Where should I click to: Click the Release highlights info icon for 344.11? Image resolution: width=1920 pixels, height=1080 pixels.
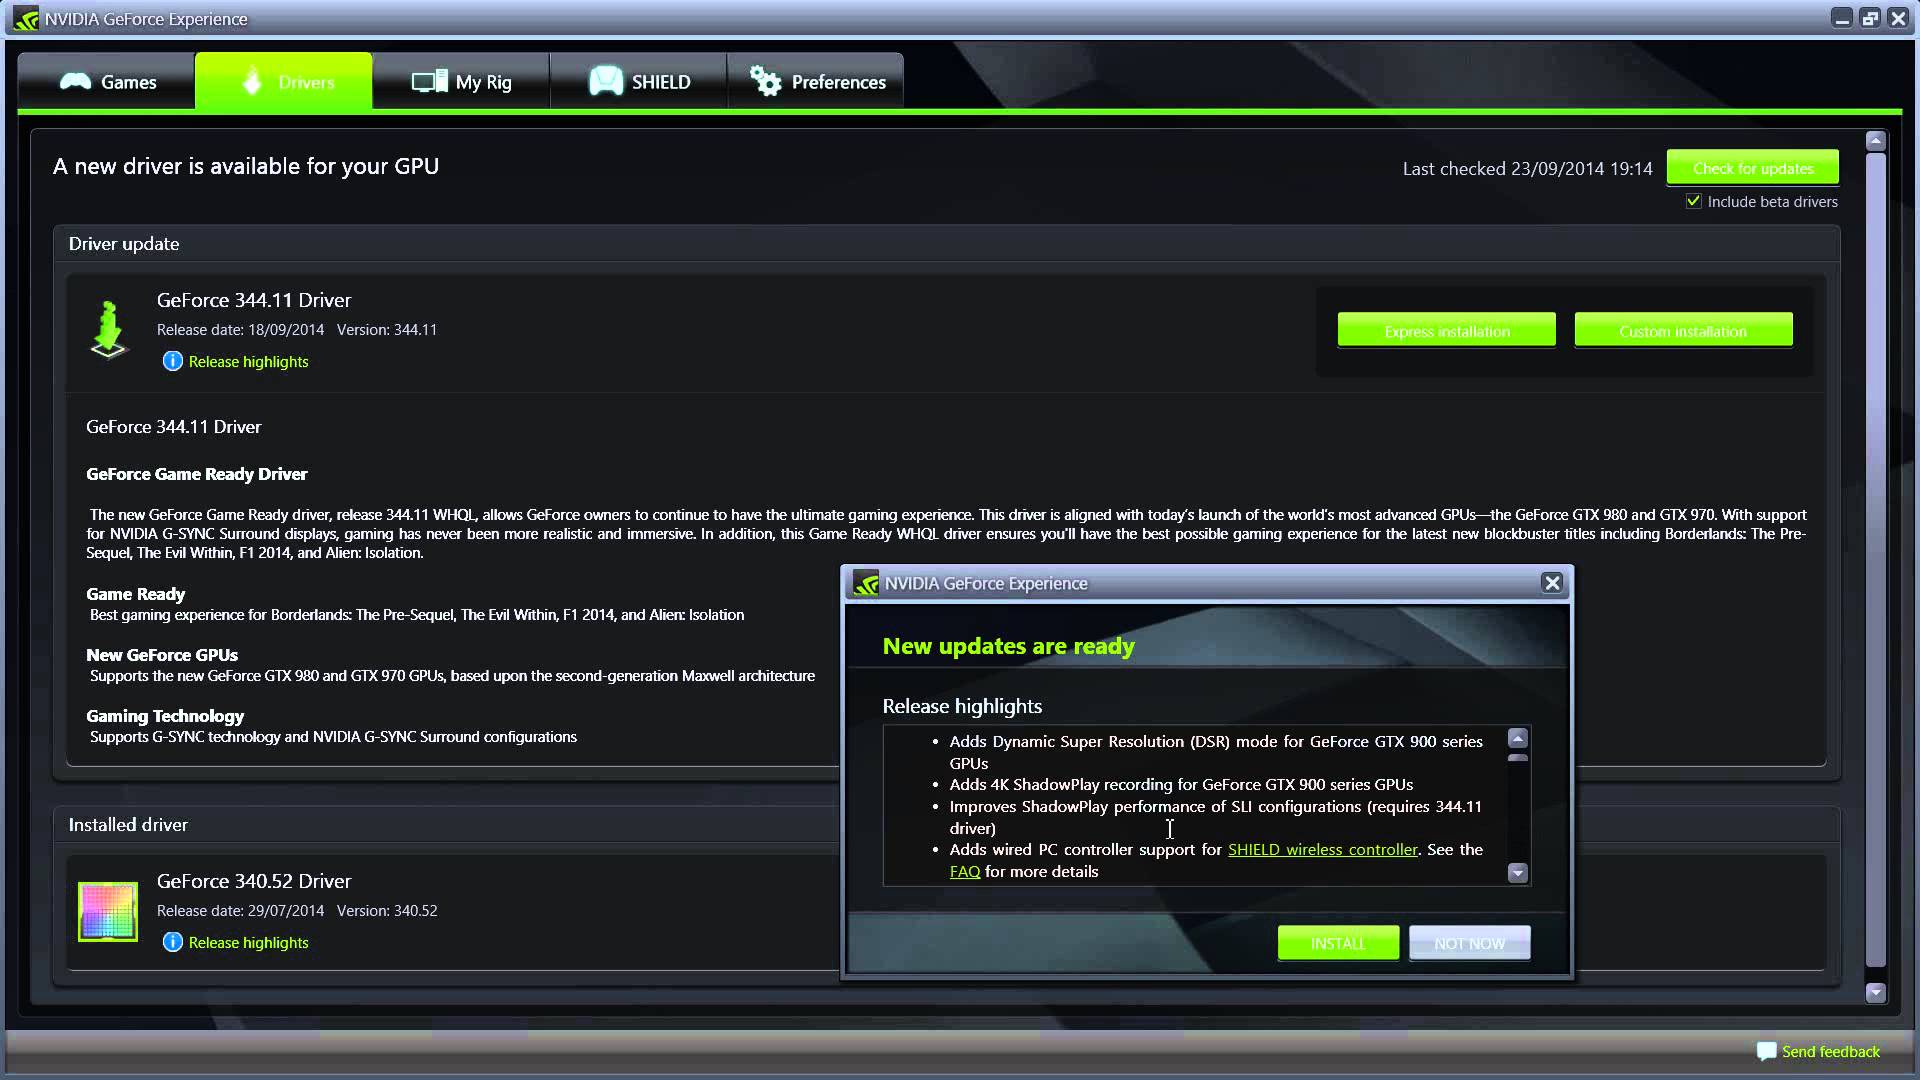(173, 361)
